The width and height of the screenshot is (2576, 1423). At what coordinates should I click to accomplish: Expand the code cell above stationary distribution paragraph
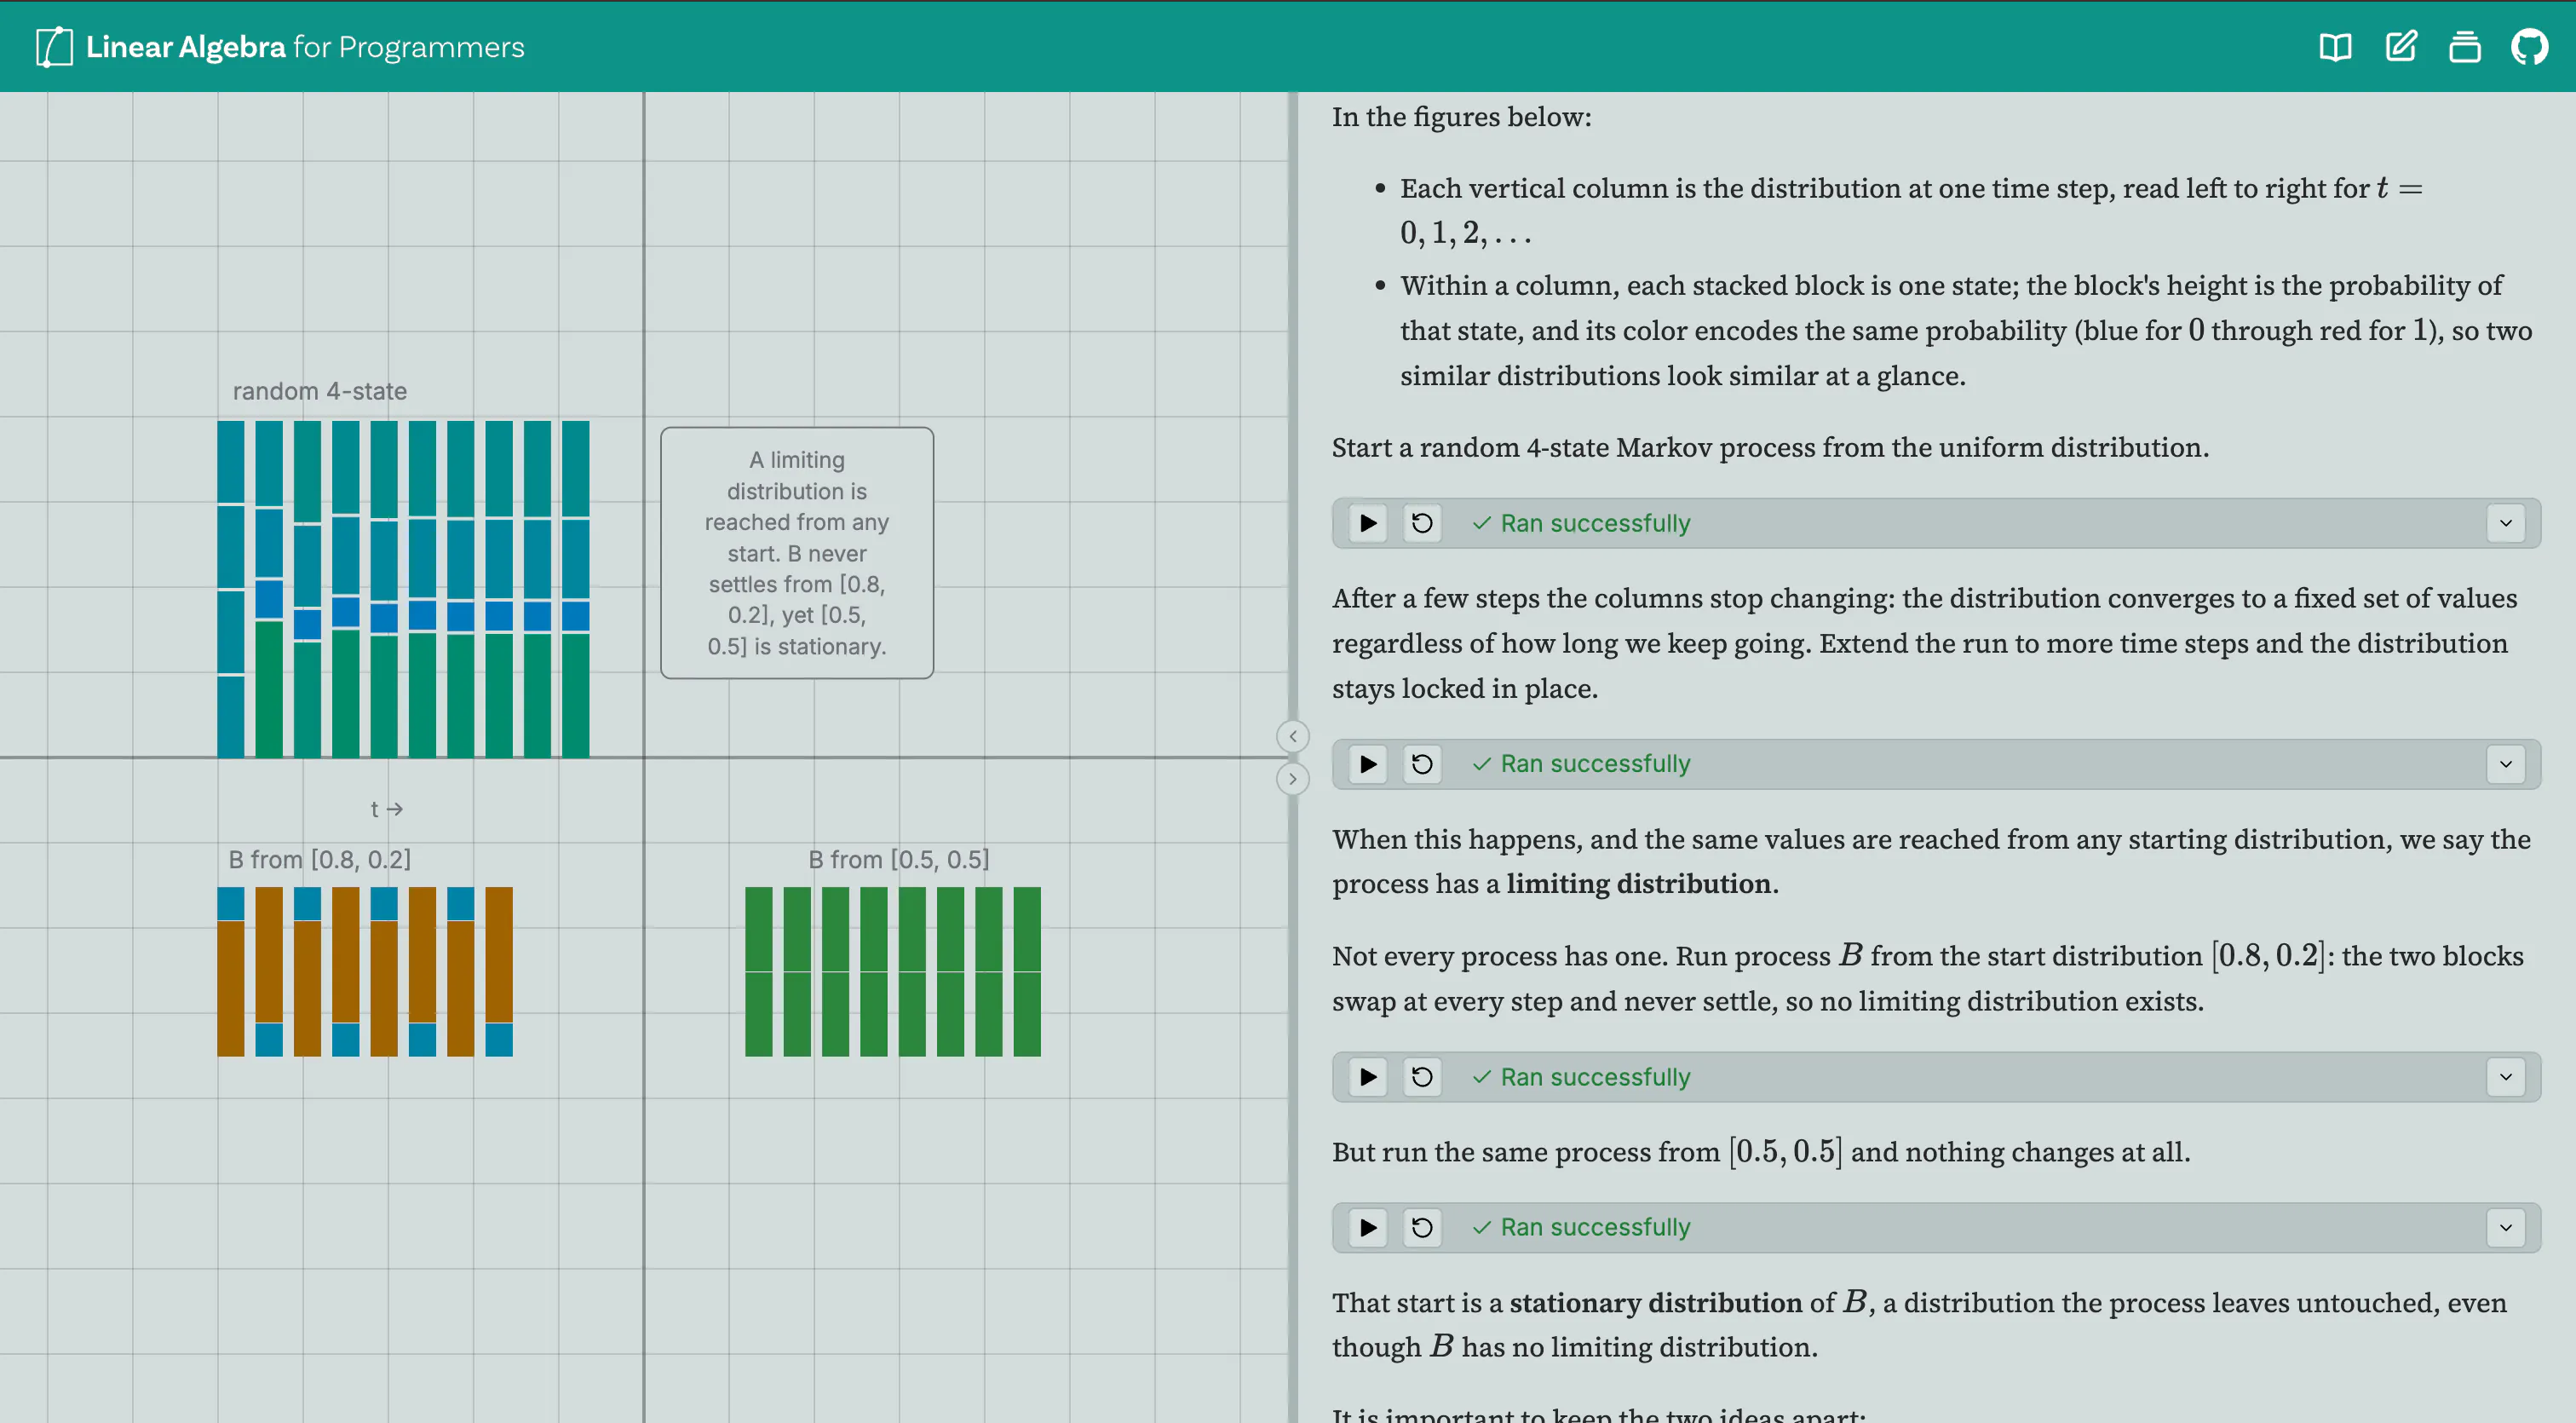(x=2505, y=1227)
